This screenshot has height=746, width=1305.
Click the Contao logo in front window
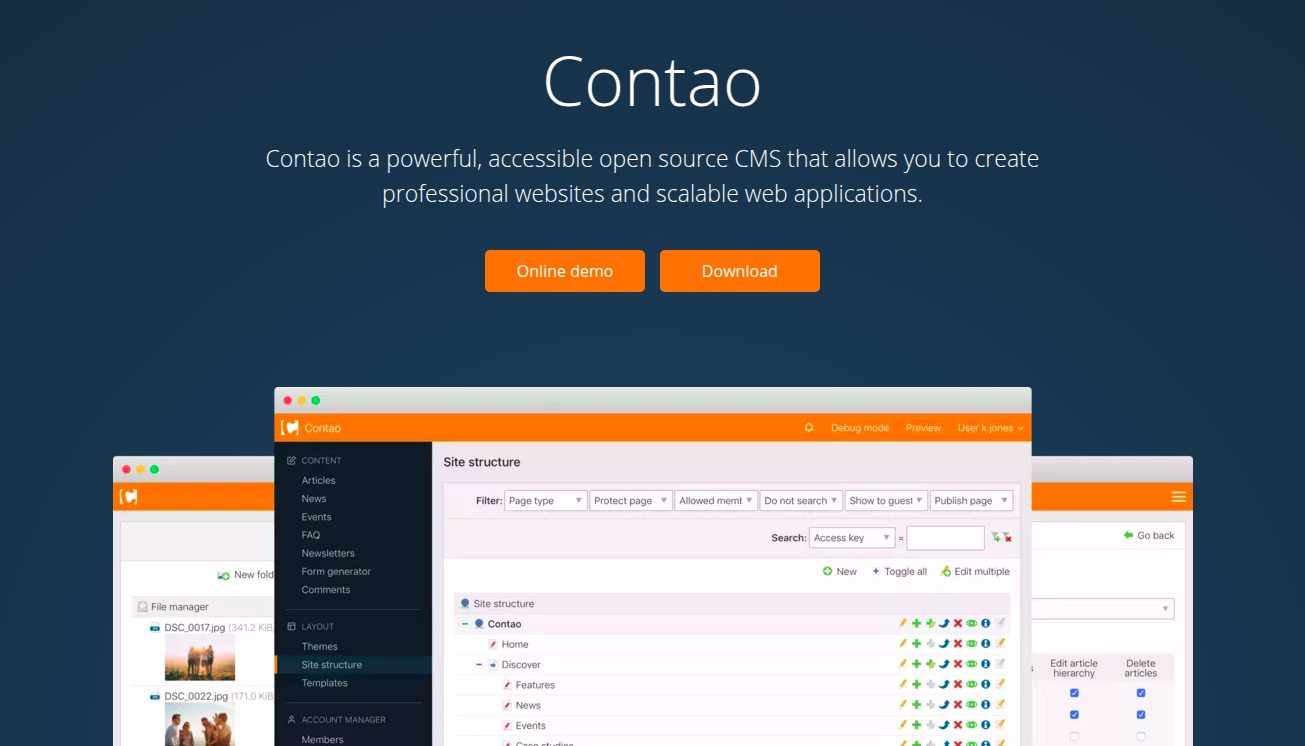[291, 428]
